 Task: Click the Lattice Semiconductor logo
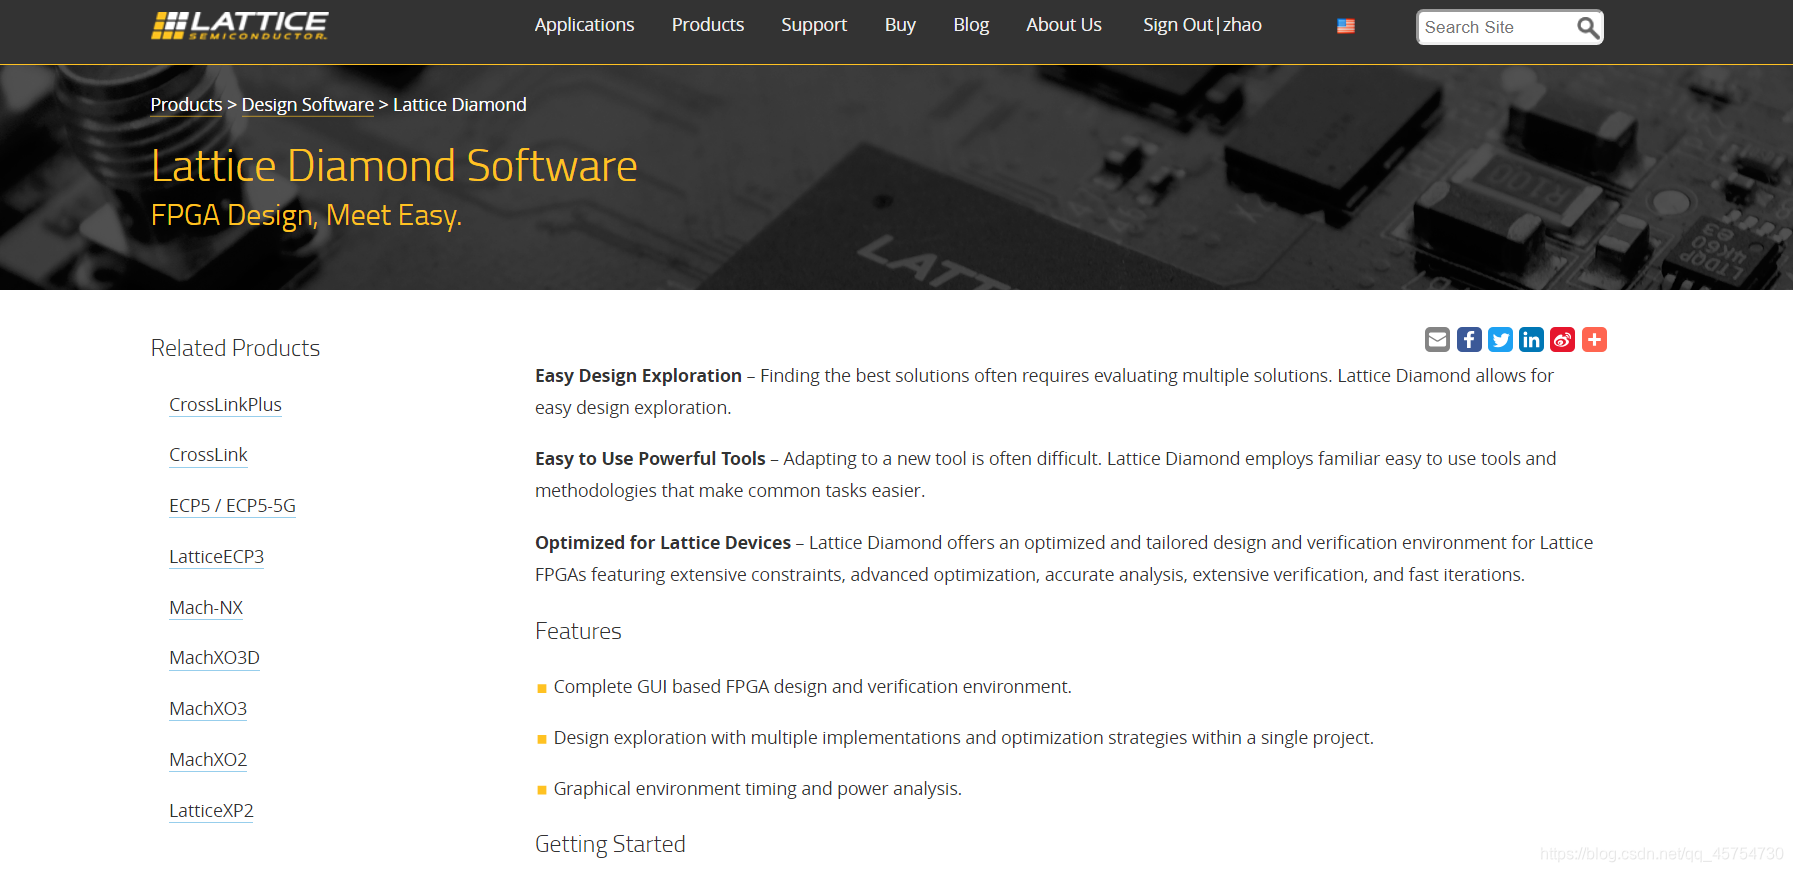click(x=240, y=25)
